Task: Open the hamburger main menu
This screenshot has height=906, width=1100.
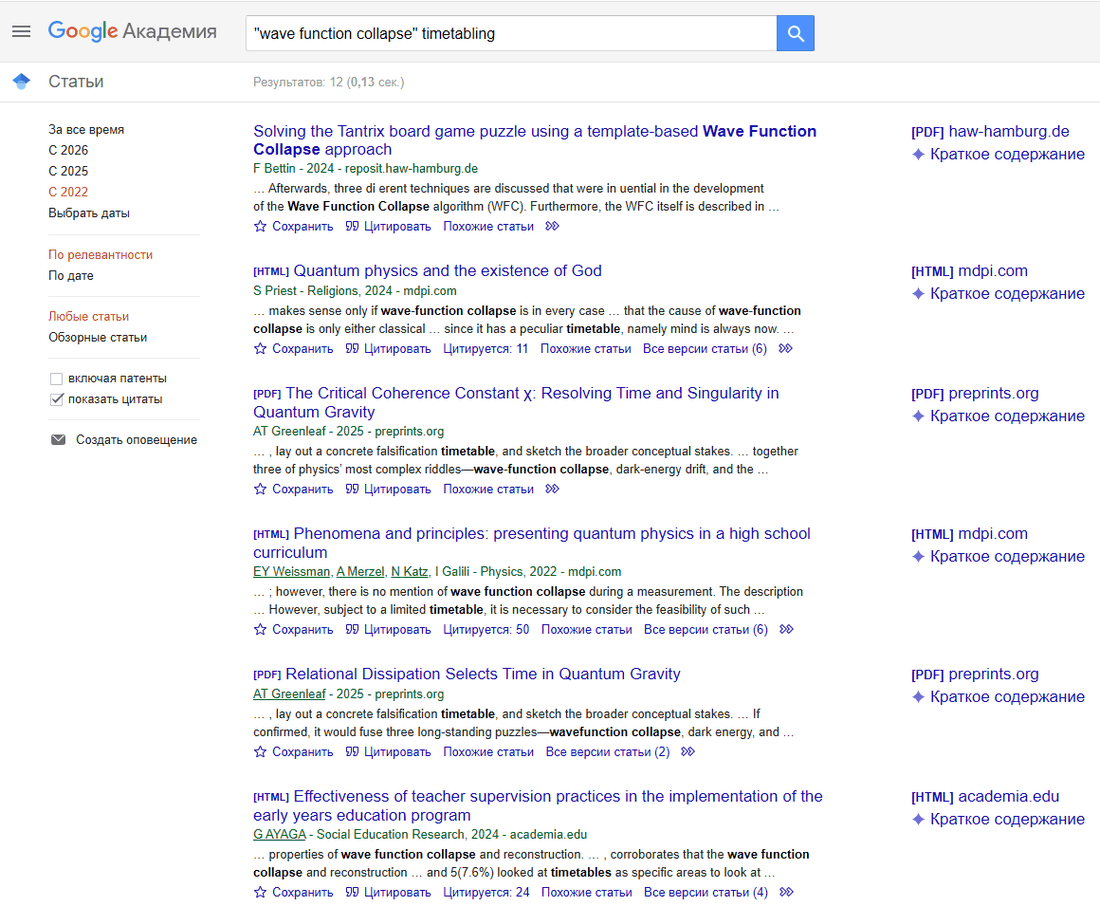Action: tap(22, 32)
